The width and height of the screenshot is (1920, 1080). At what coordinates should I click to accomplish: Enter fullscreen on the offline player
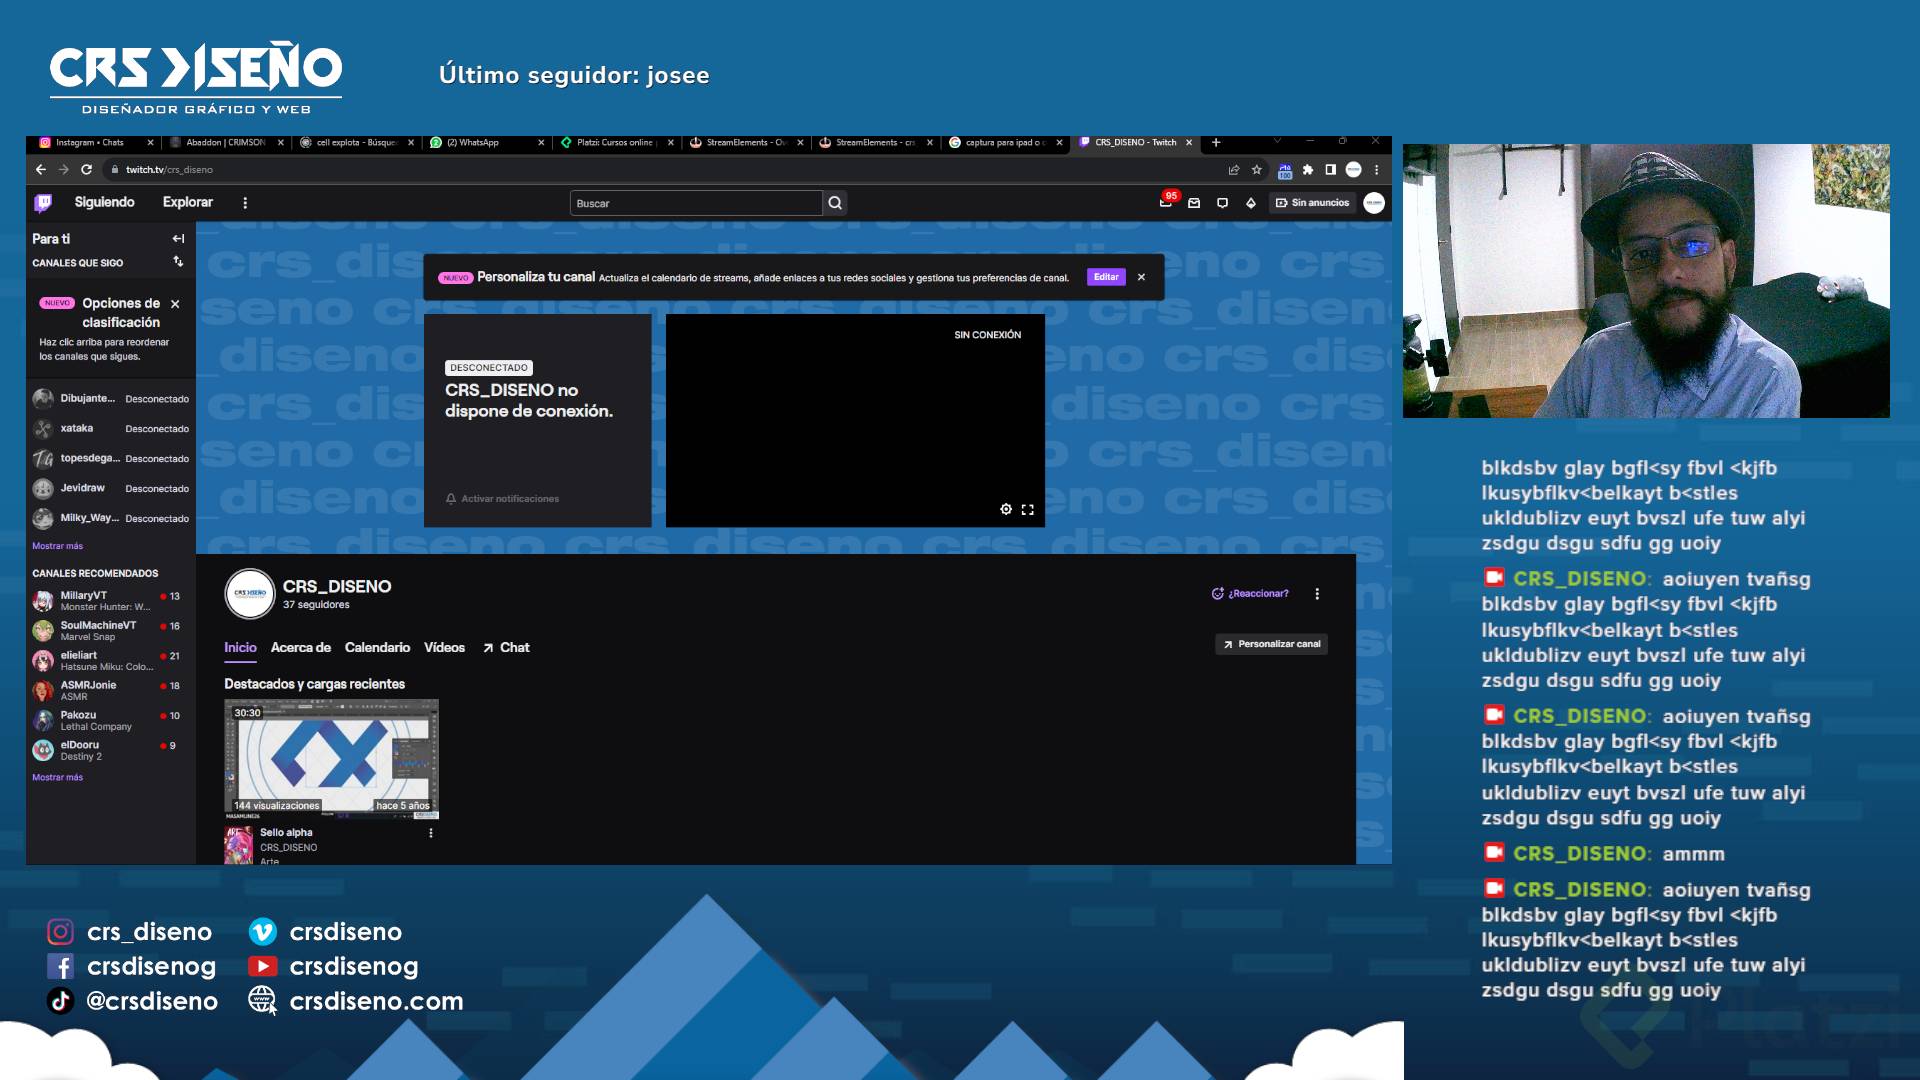pos(1027,510)
